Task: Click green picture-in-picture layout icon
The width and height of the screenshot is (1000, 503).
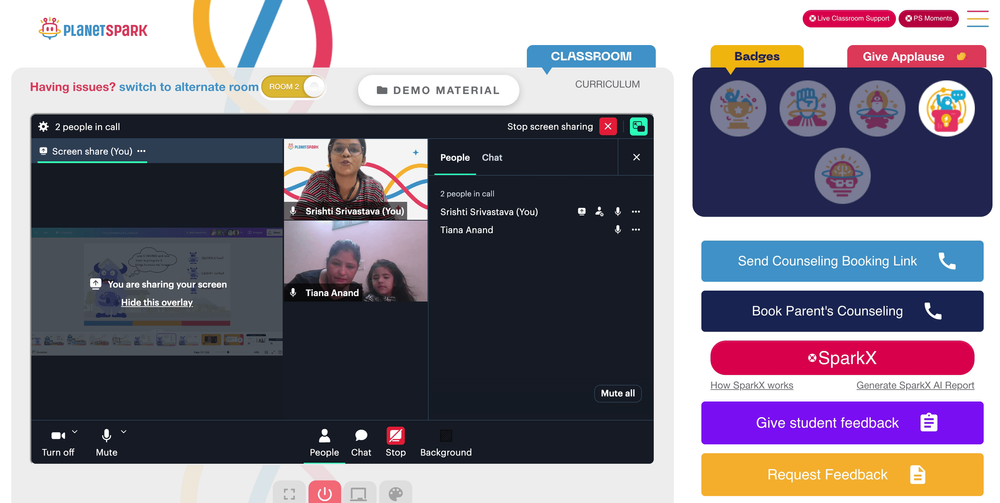Action: 638,126
